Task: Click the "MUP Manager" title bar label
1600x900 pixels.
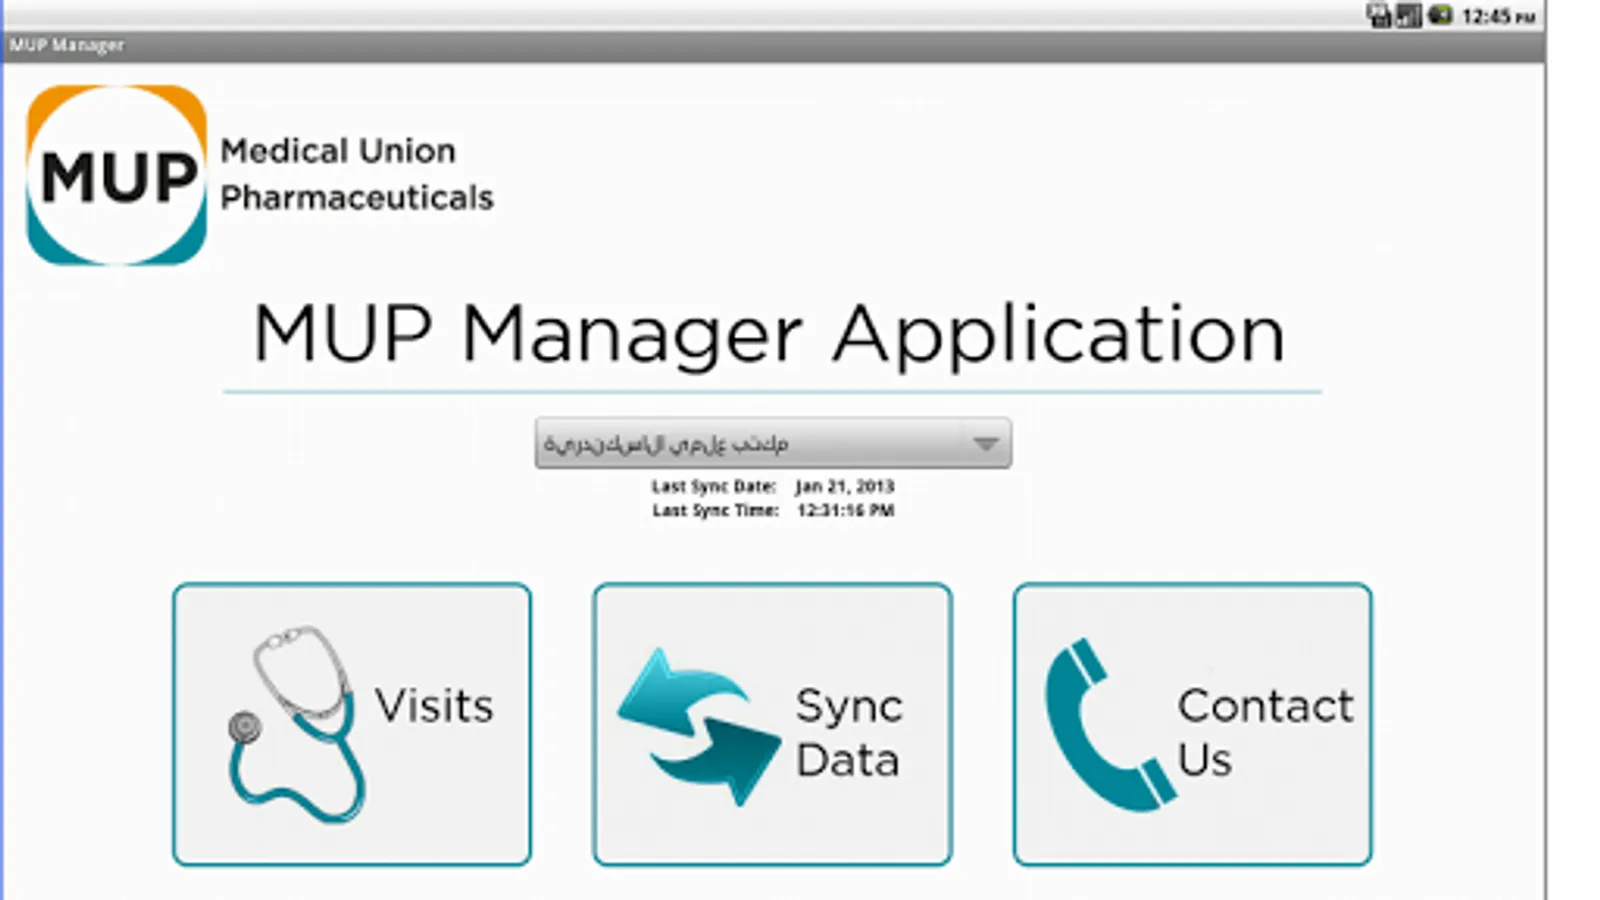Action: click(67, 45)
